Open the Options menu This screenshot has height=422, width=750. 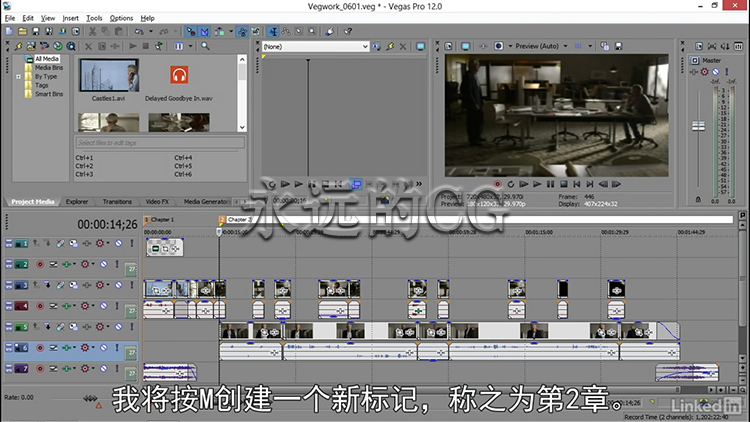(121, 18)
